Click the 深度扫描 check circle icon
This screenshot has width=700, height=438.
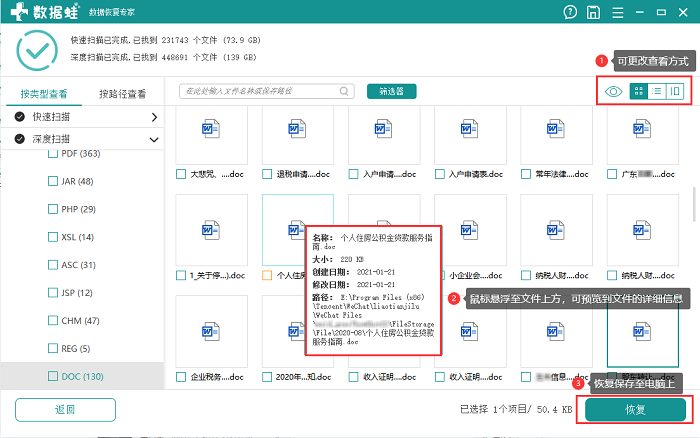20,139
